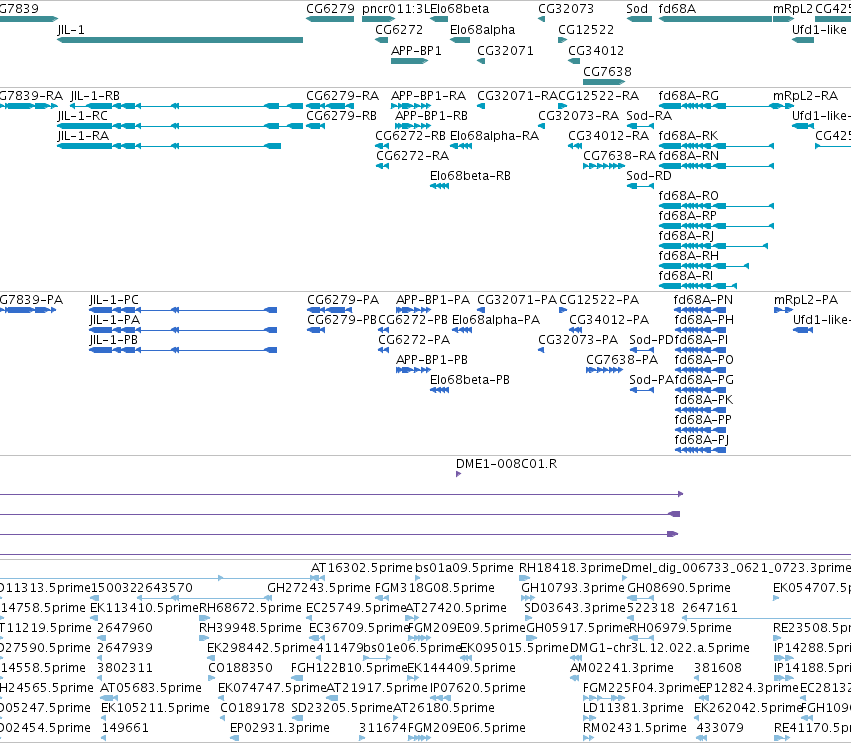Image resolution: width=851 pixels, height=743 pixels.
Task: Click the Elo68alpha-RA transcript label
Action: click(494, 136)
